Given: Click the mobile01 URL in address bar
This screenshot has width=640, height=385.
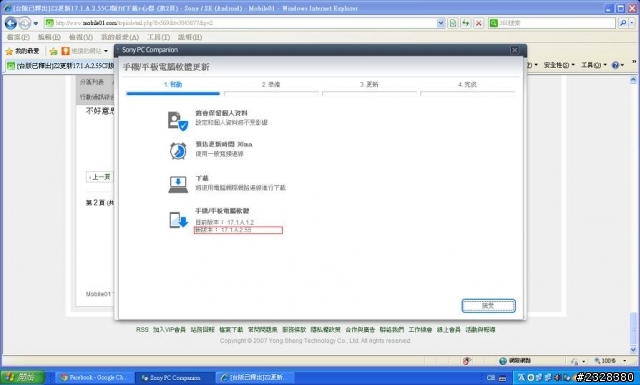Looking at the screenshot, I should [135, 23].
